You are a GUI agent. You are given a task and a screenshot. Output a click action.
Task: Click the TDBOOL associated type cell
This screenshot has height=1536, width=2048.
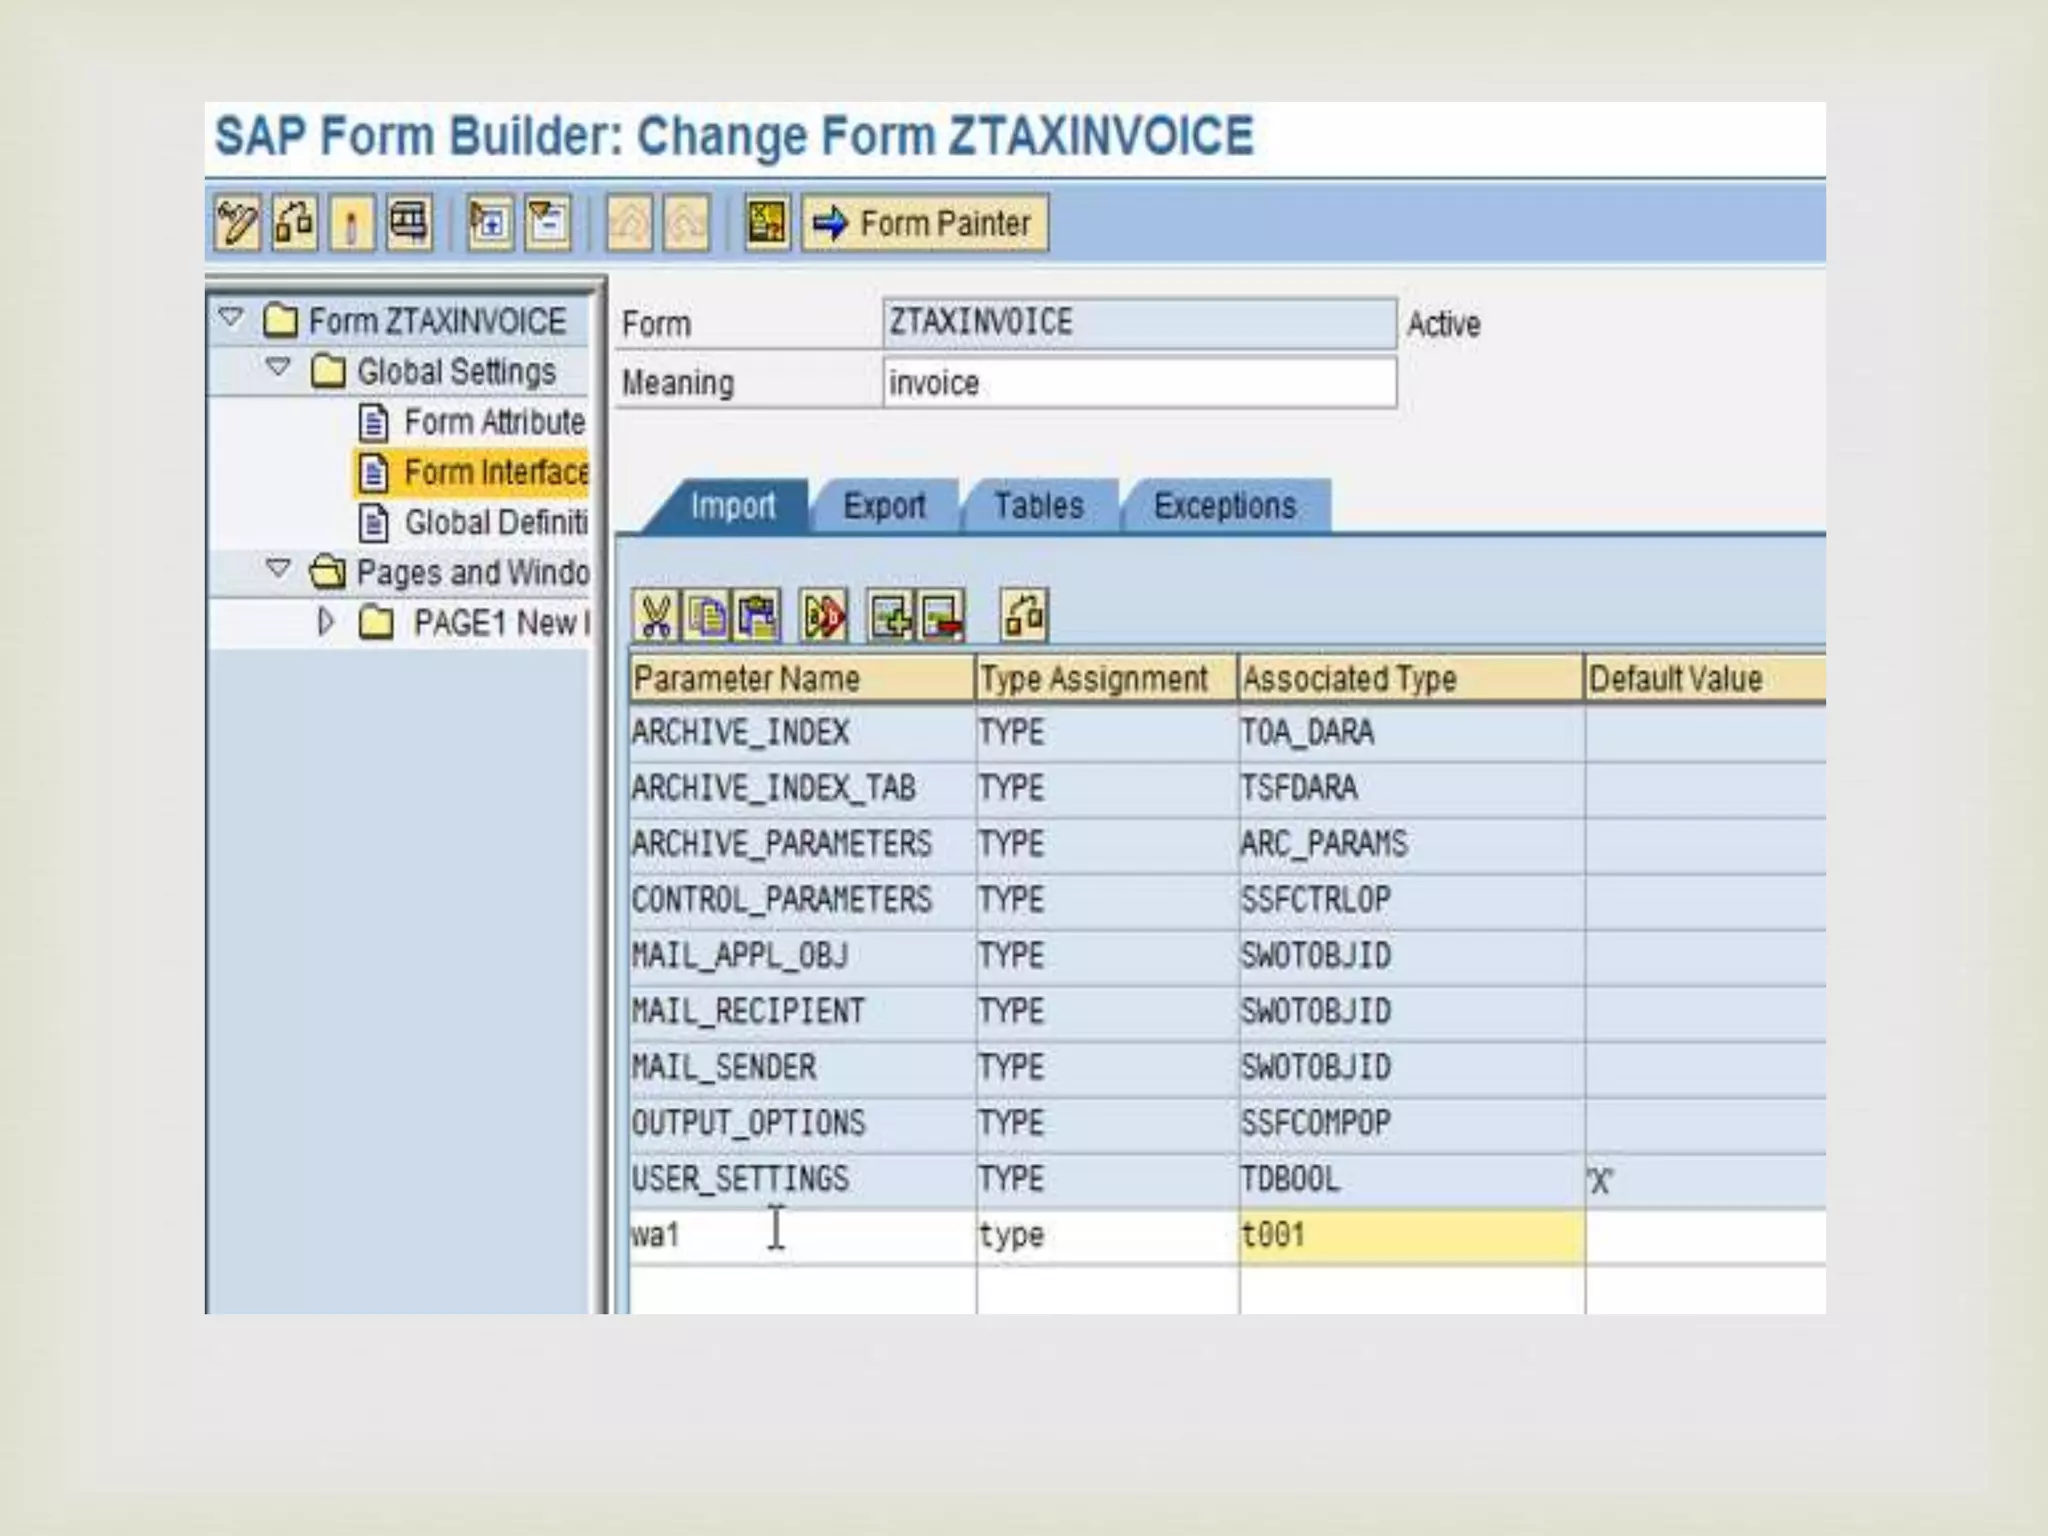[x=1411, y=1179]
